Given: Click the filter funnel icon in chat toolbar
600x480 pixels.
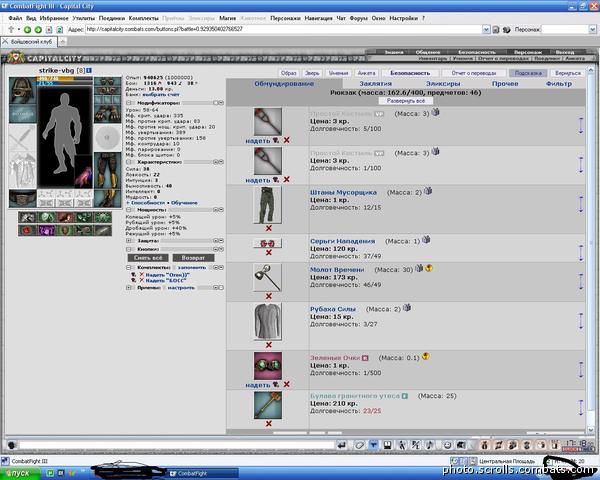Looking at the screenshot, I should (x=373, y=445).
